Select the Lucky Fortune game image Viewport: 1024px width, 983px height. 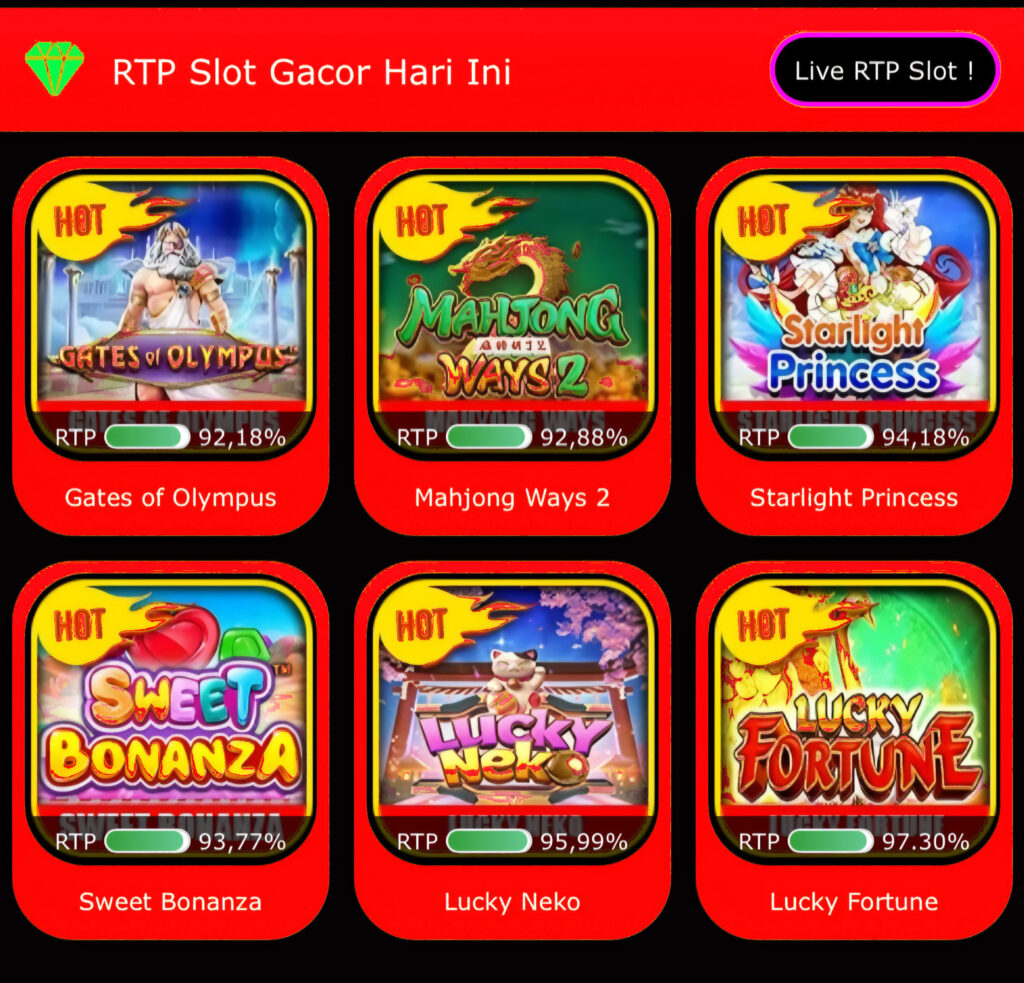click(854, 720)
